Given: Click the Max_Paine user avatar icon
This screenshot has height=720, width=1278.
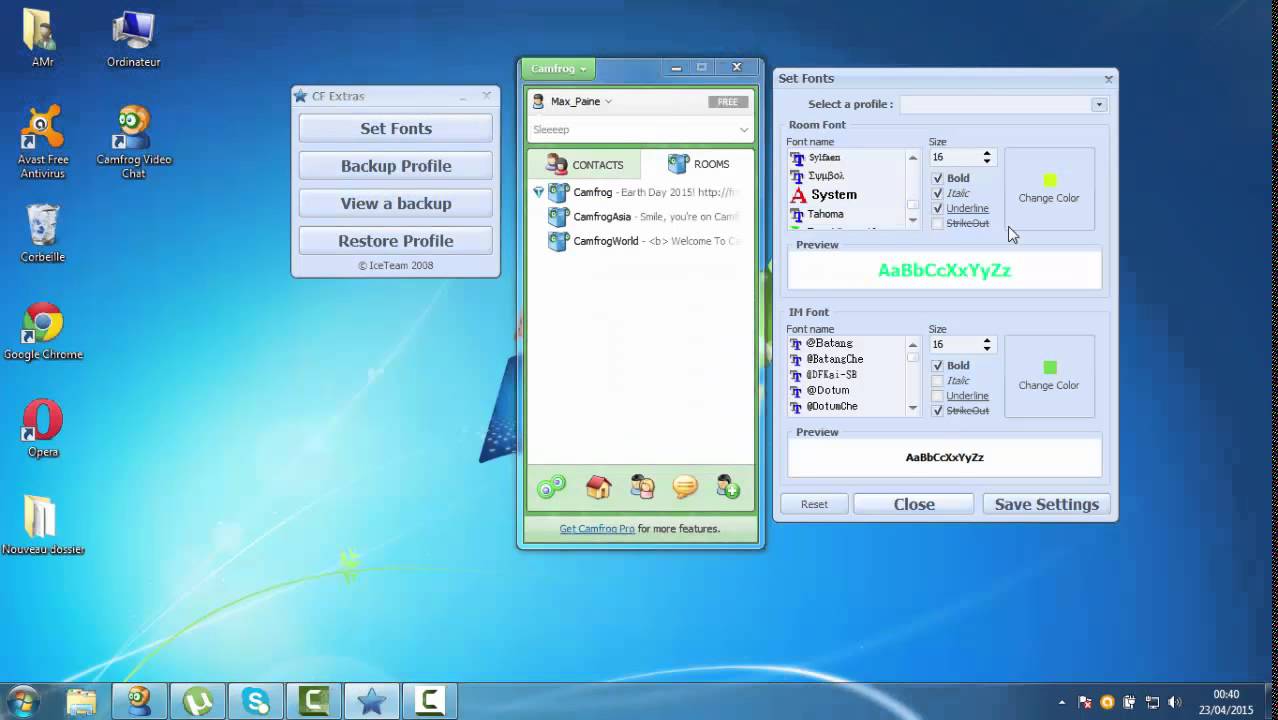Looking at the screenshot, I should 538,101.
